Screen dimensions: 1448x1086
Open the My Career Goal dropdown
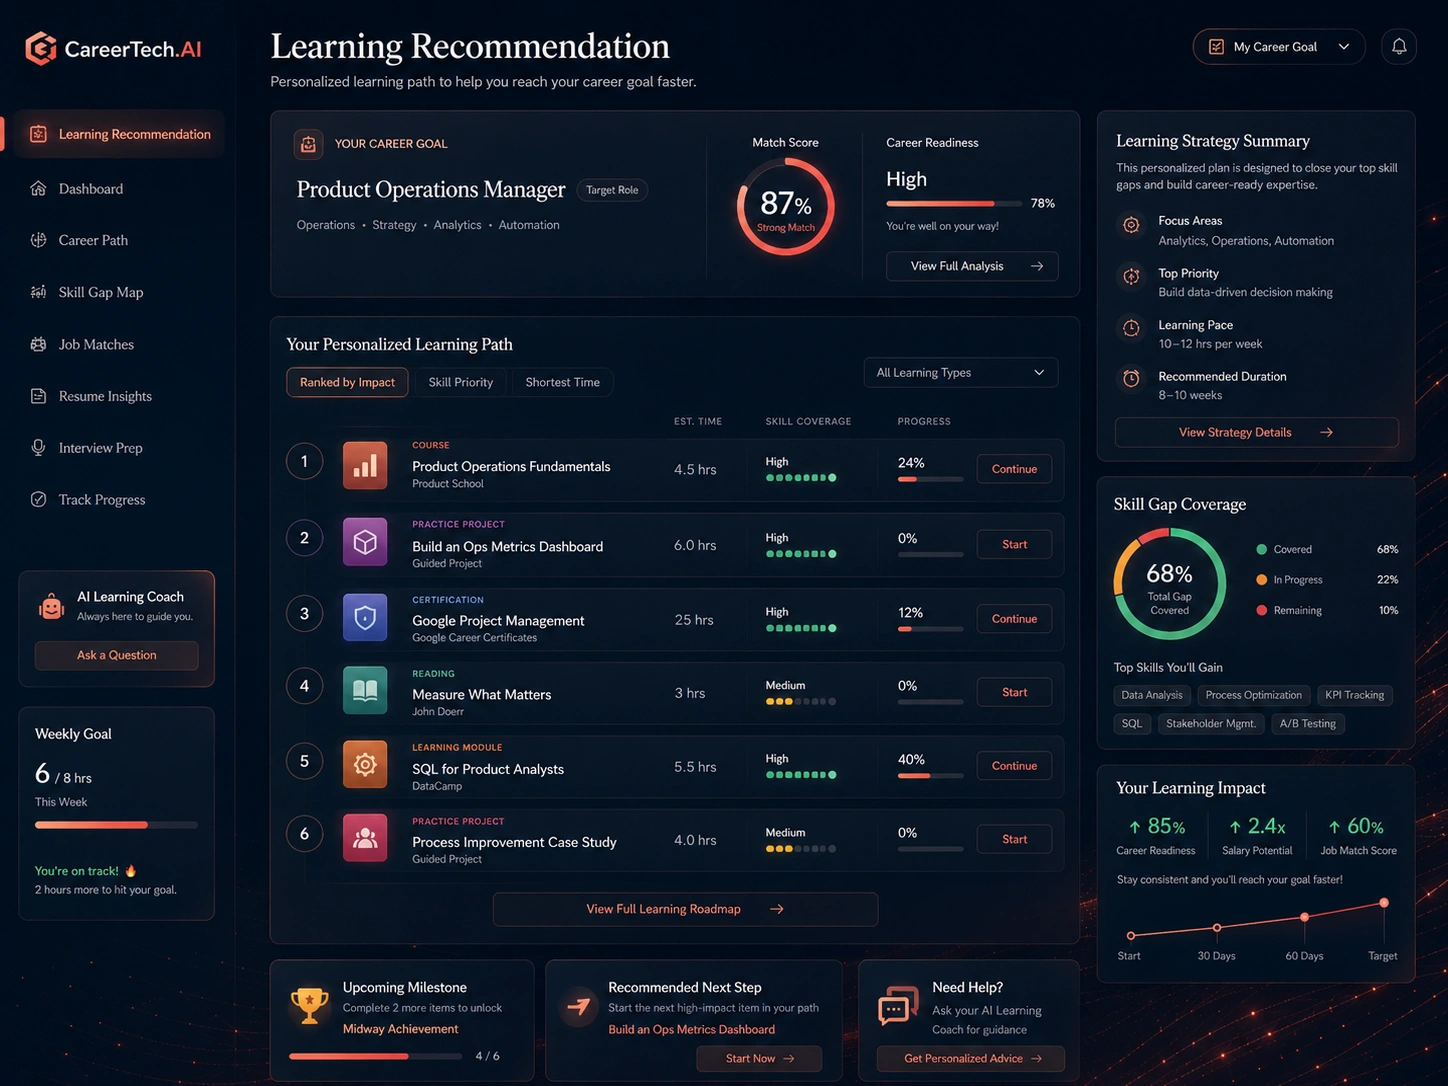click(1279, 47)
